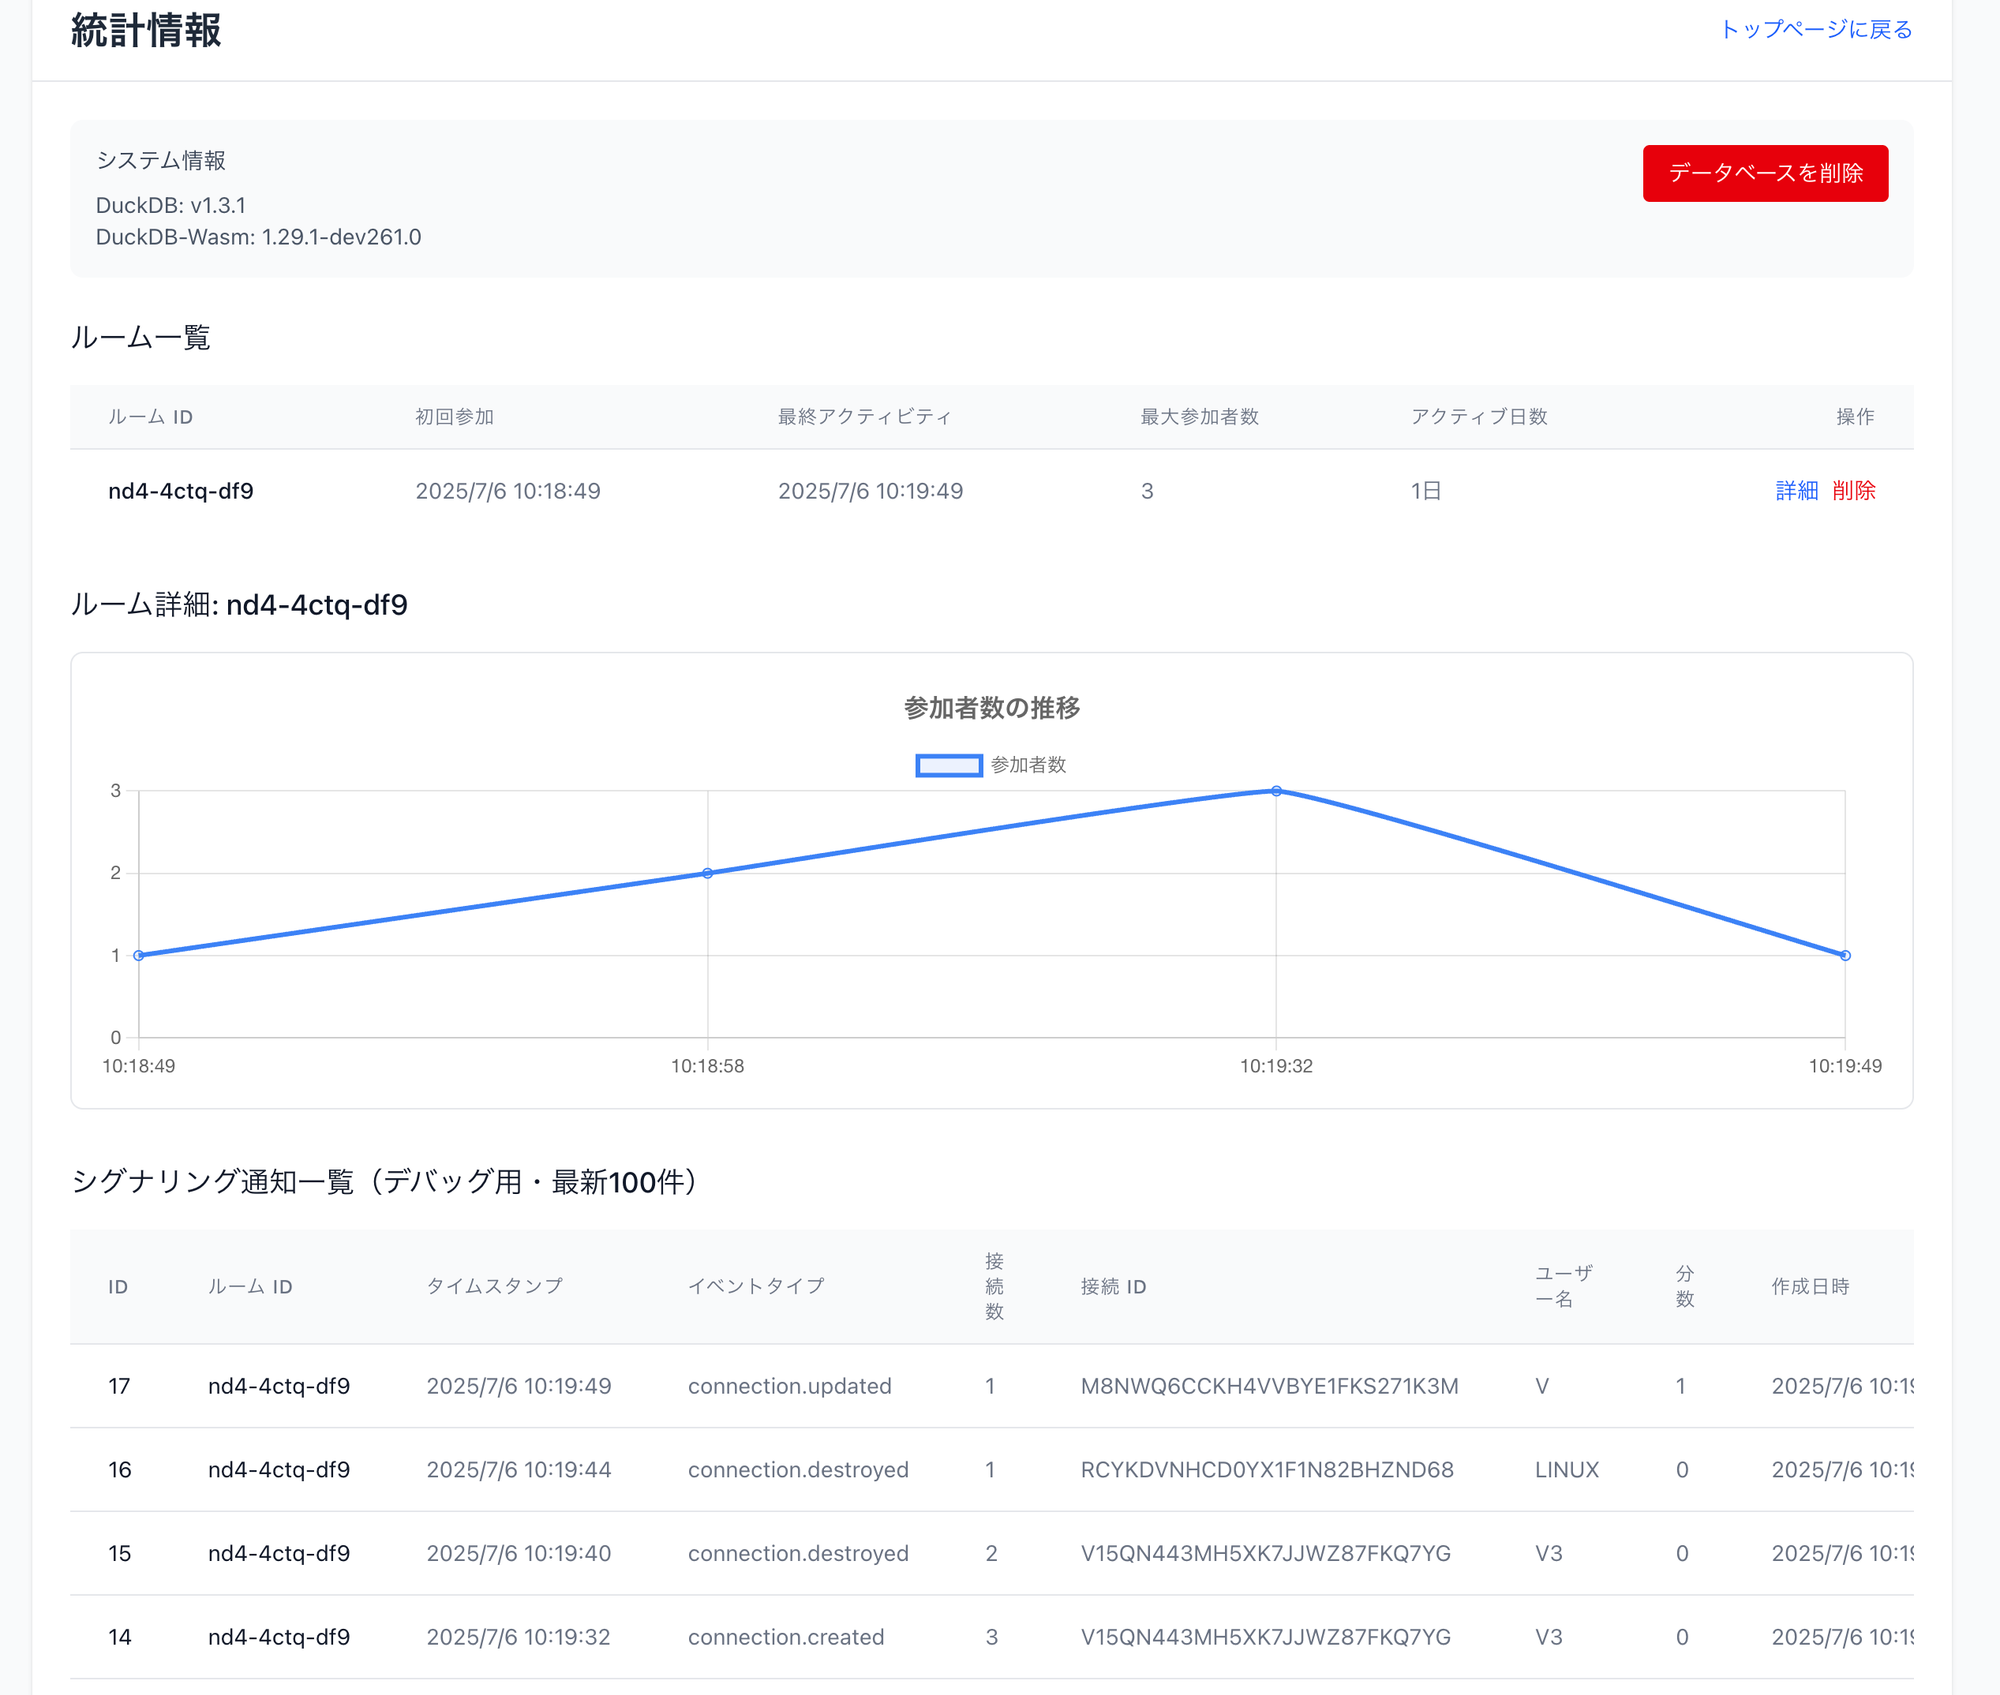Click the ルーム ID header in room list
Screen dimensions: 2000x1695
click(150, 417)
